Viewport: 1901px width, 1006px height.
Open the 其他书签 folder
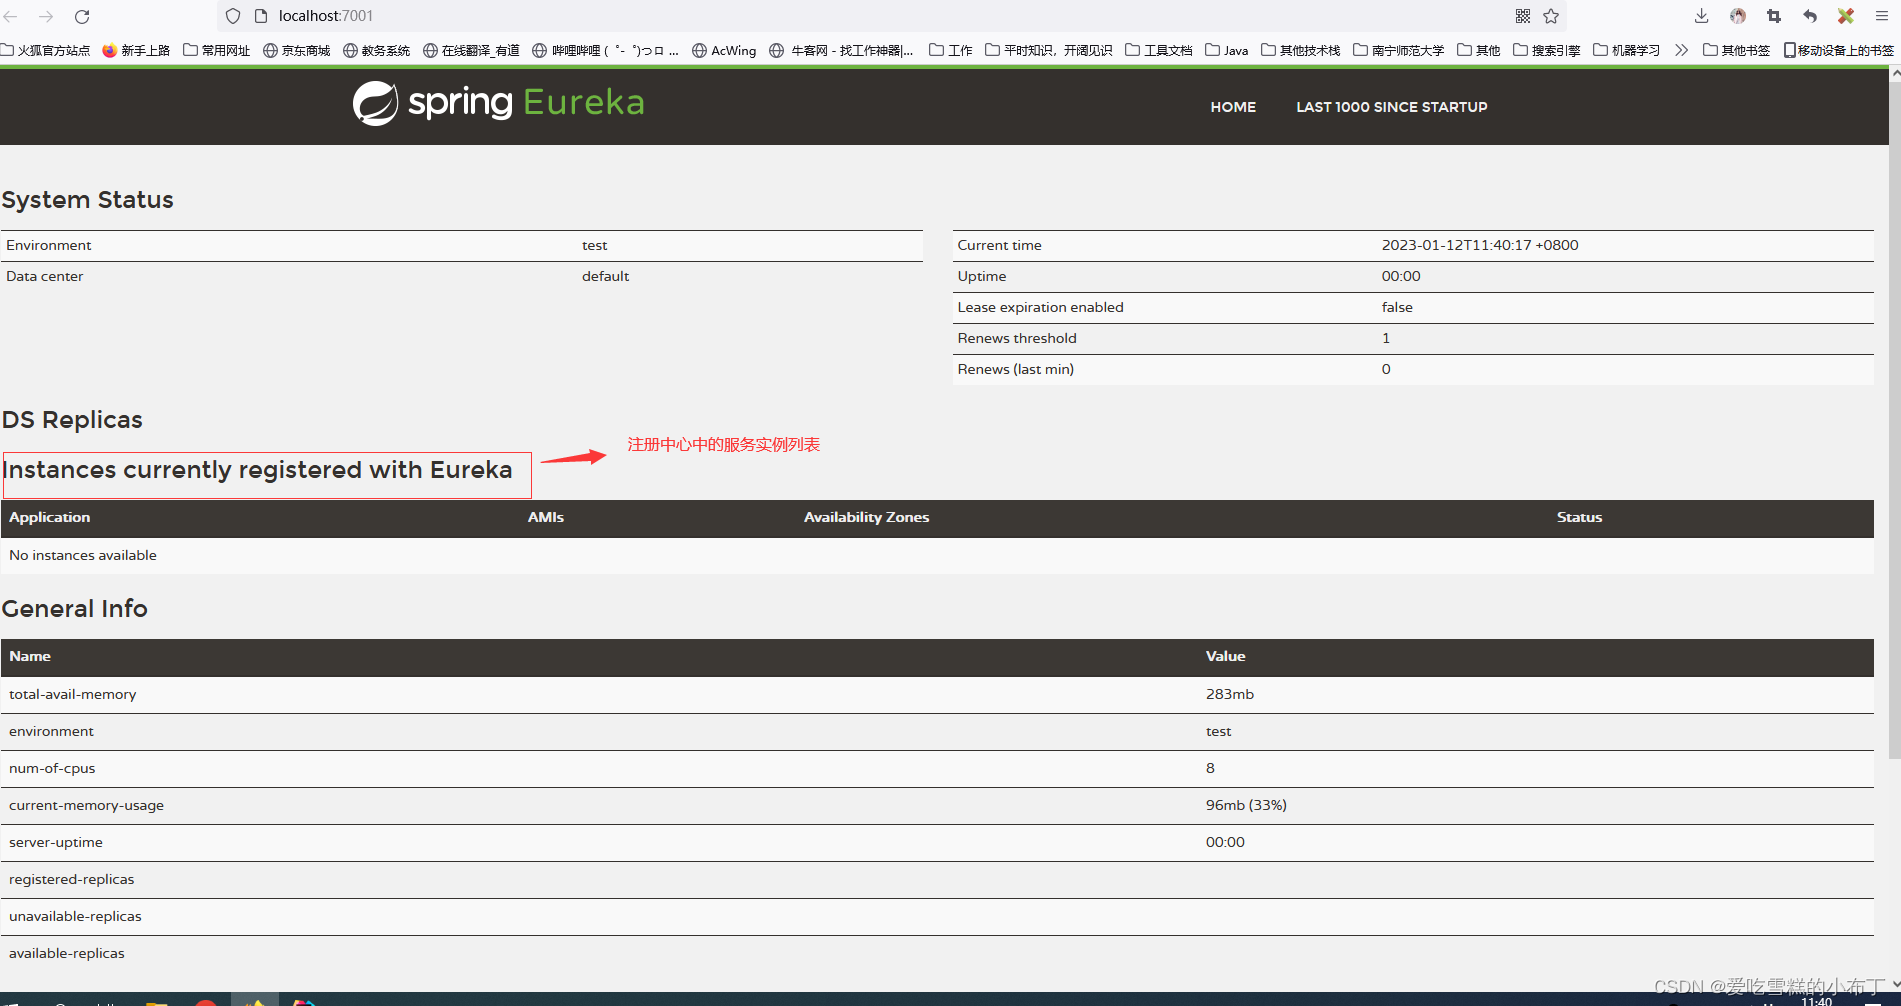tap(1737, 50)
